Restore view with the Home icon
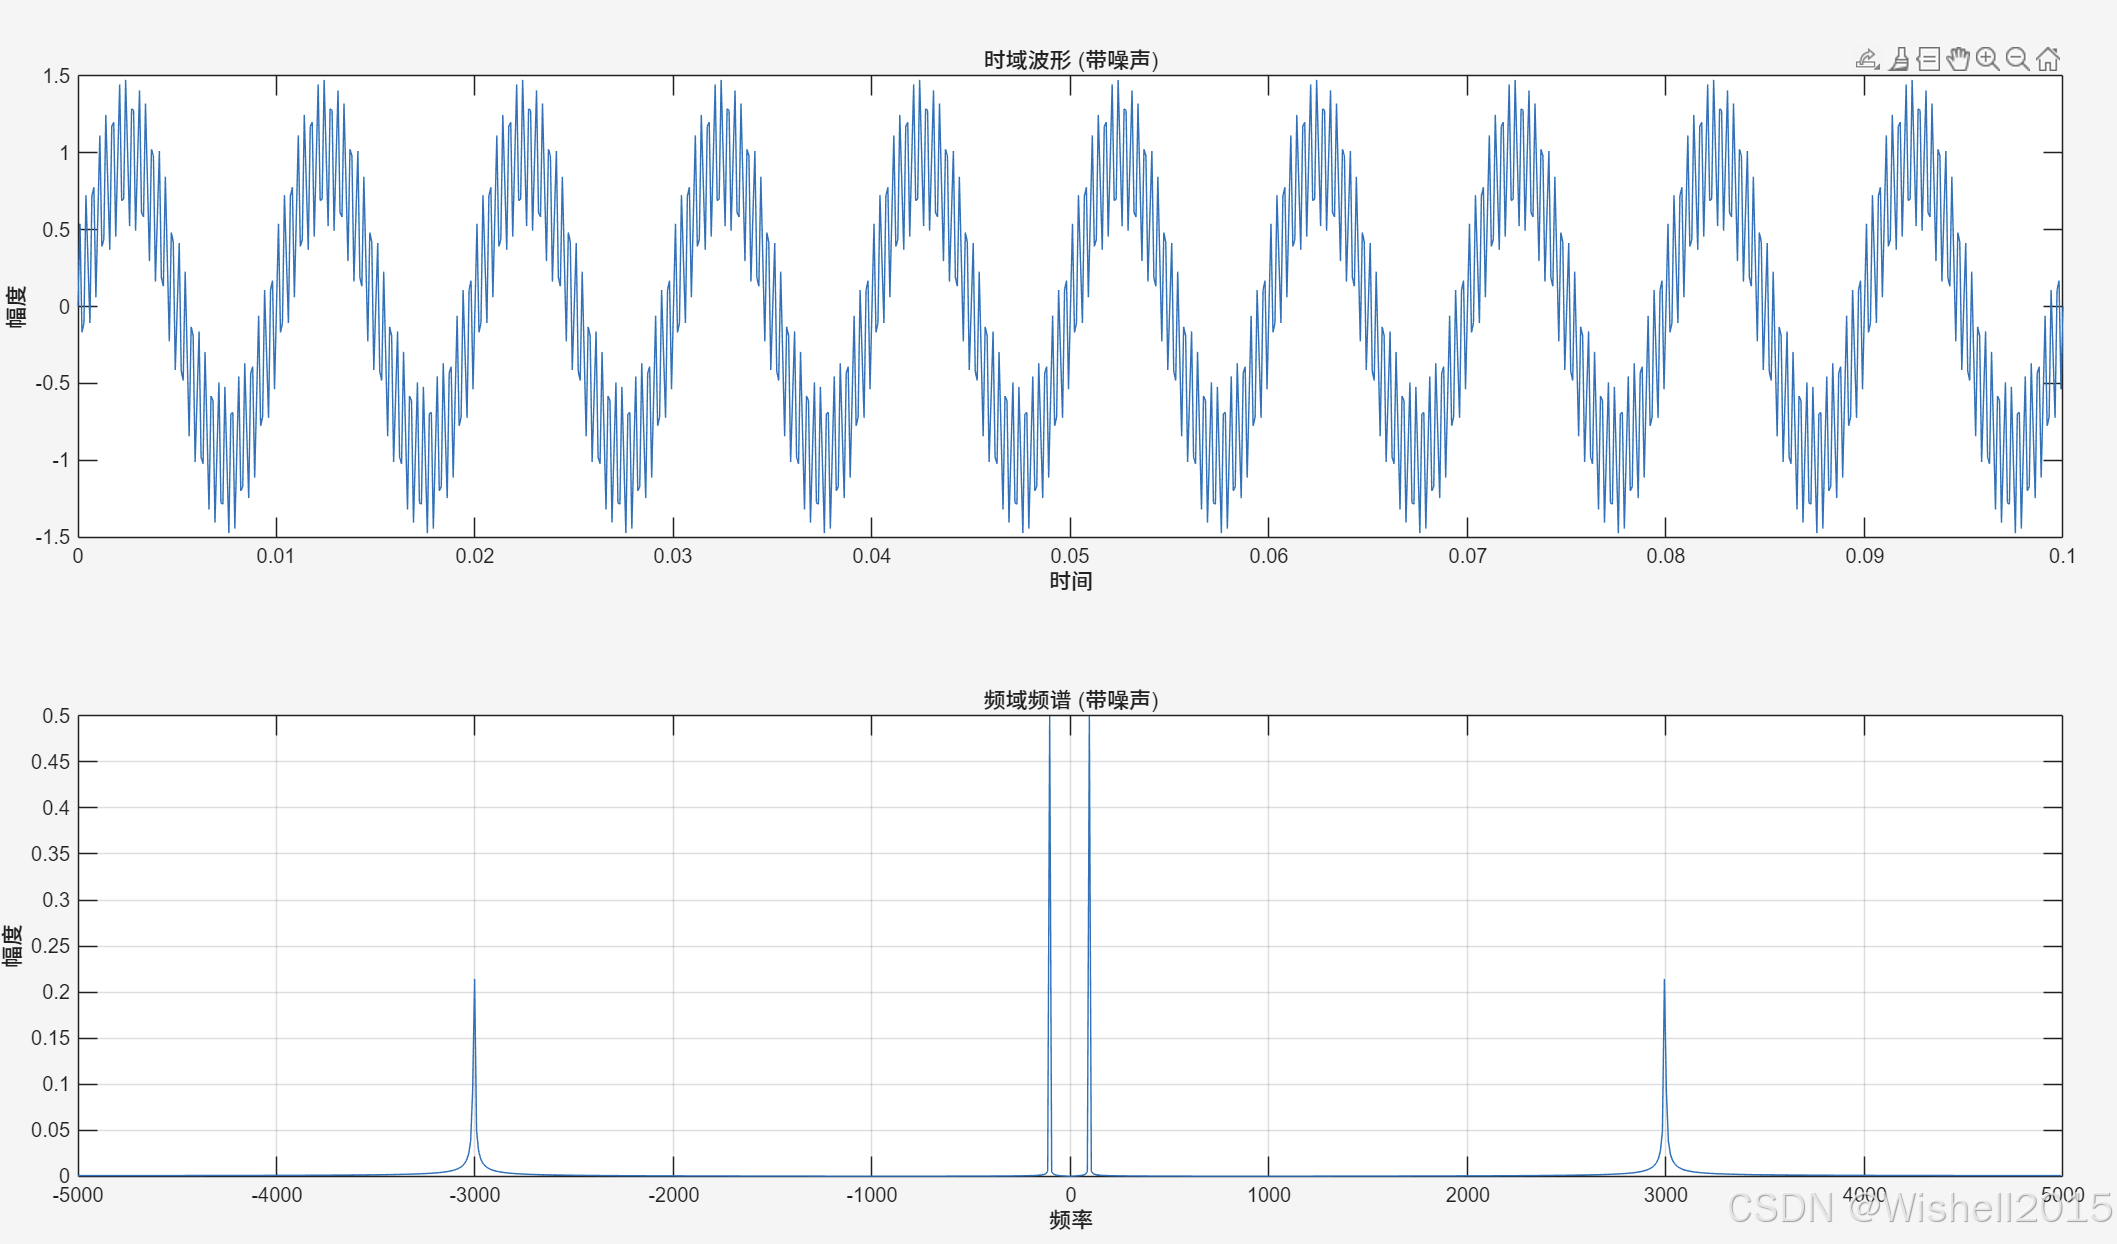The height and width of the screenshot is (1244, 2117). [2048, 59]
